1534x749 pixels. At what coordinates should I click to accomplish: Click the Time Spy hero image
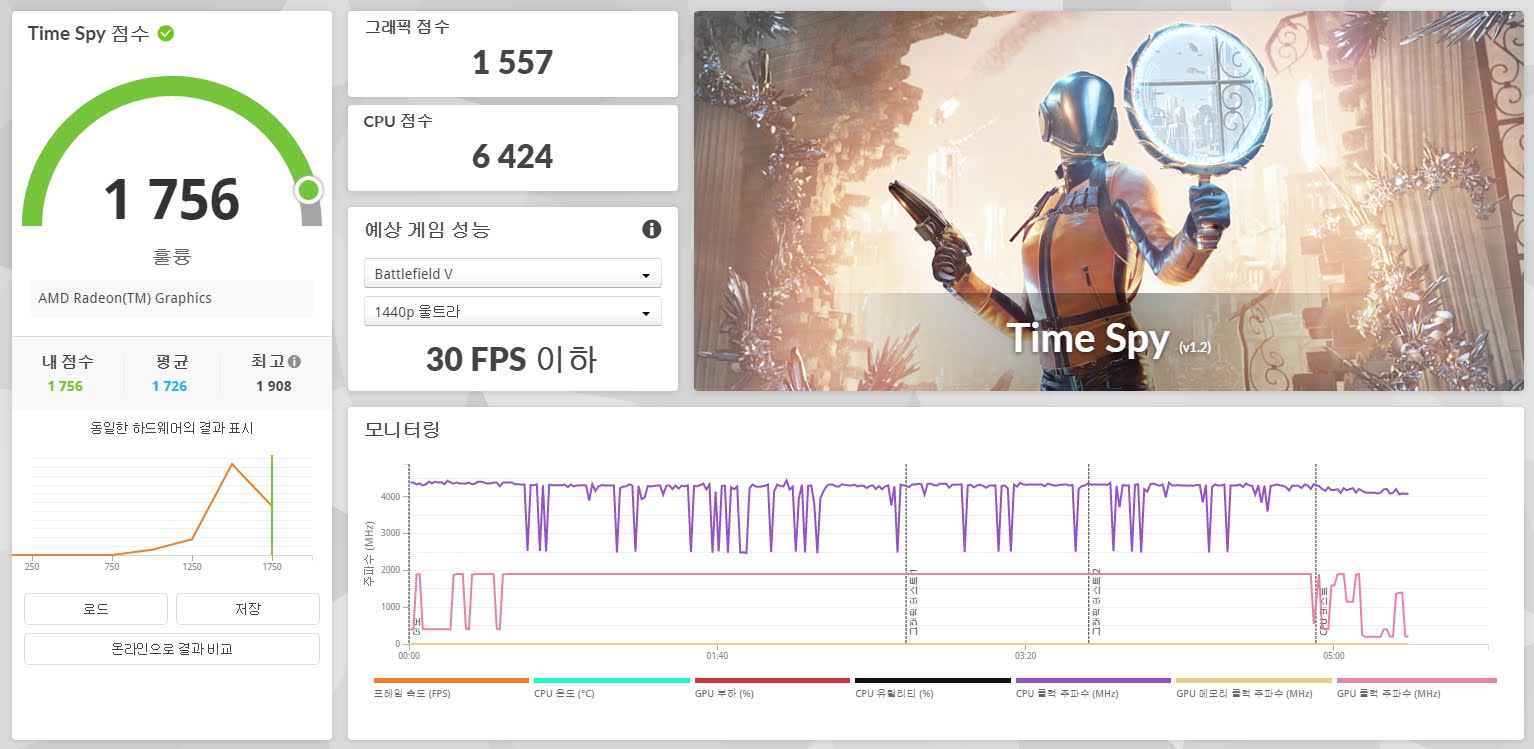[x=1108, y=201]
